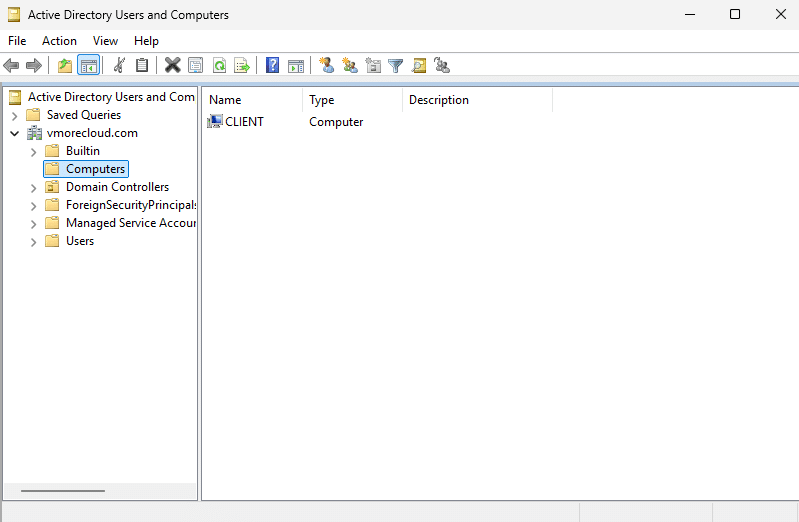Click the Forward arrow toolbar button
799x522 pixels.
click(34, 65)
